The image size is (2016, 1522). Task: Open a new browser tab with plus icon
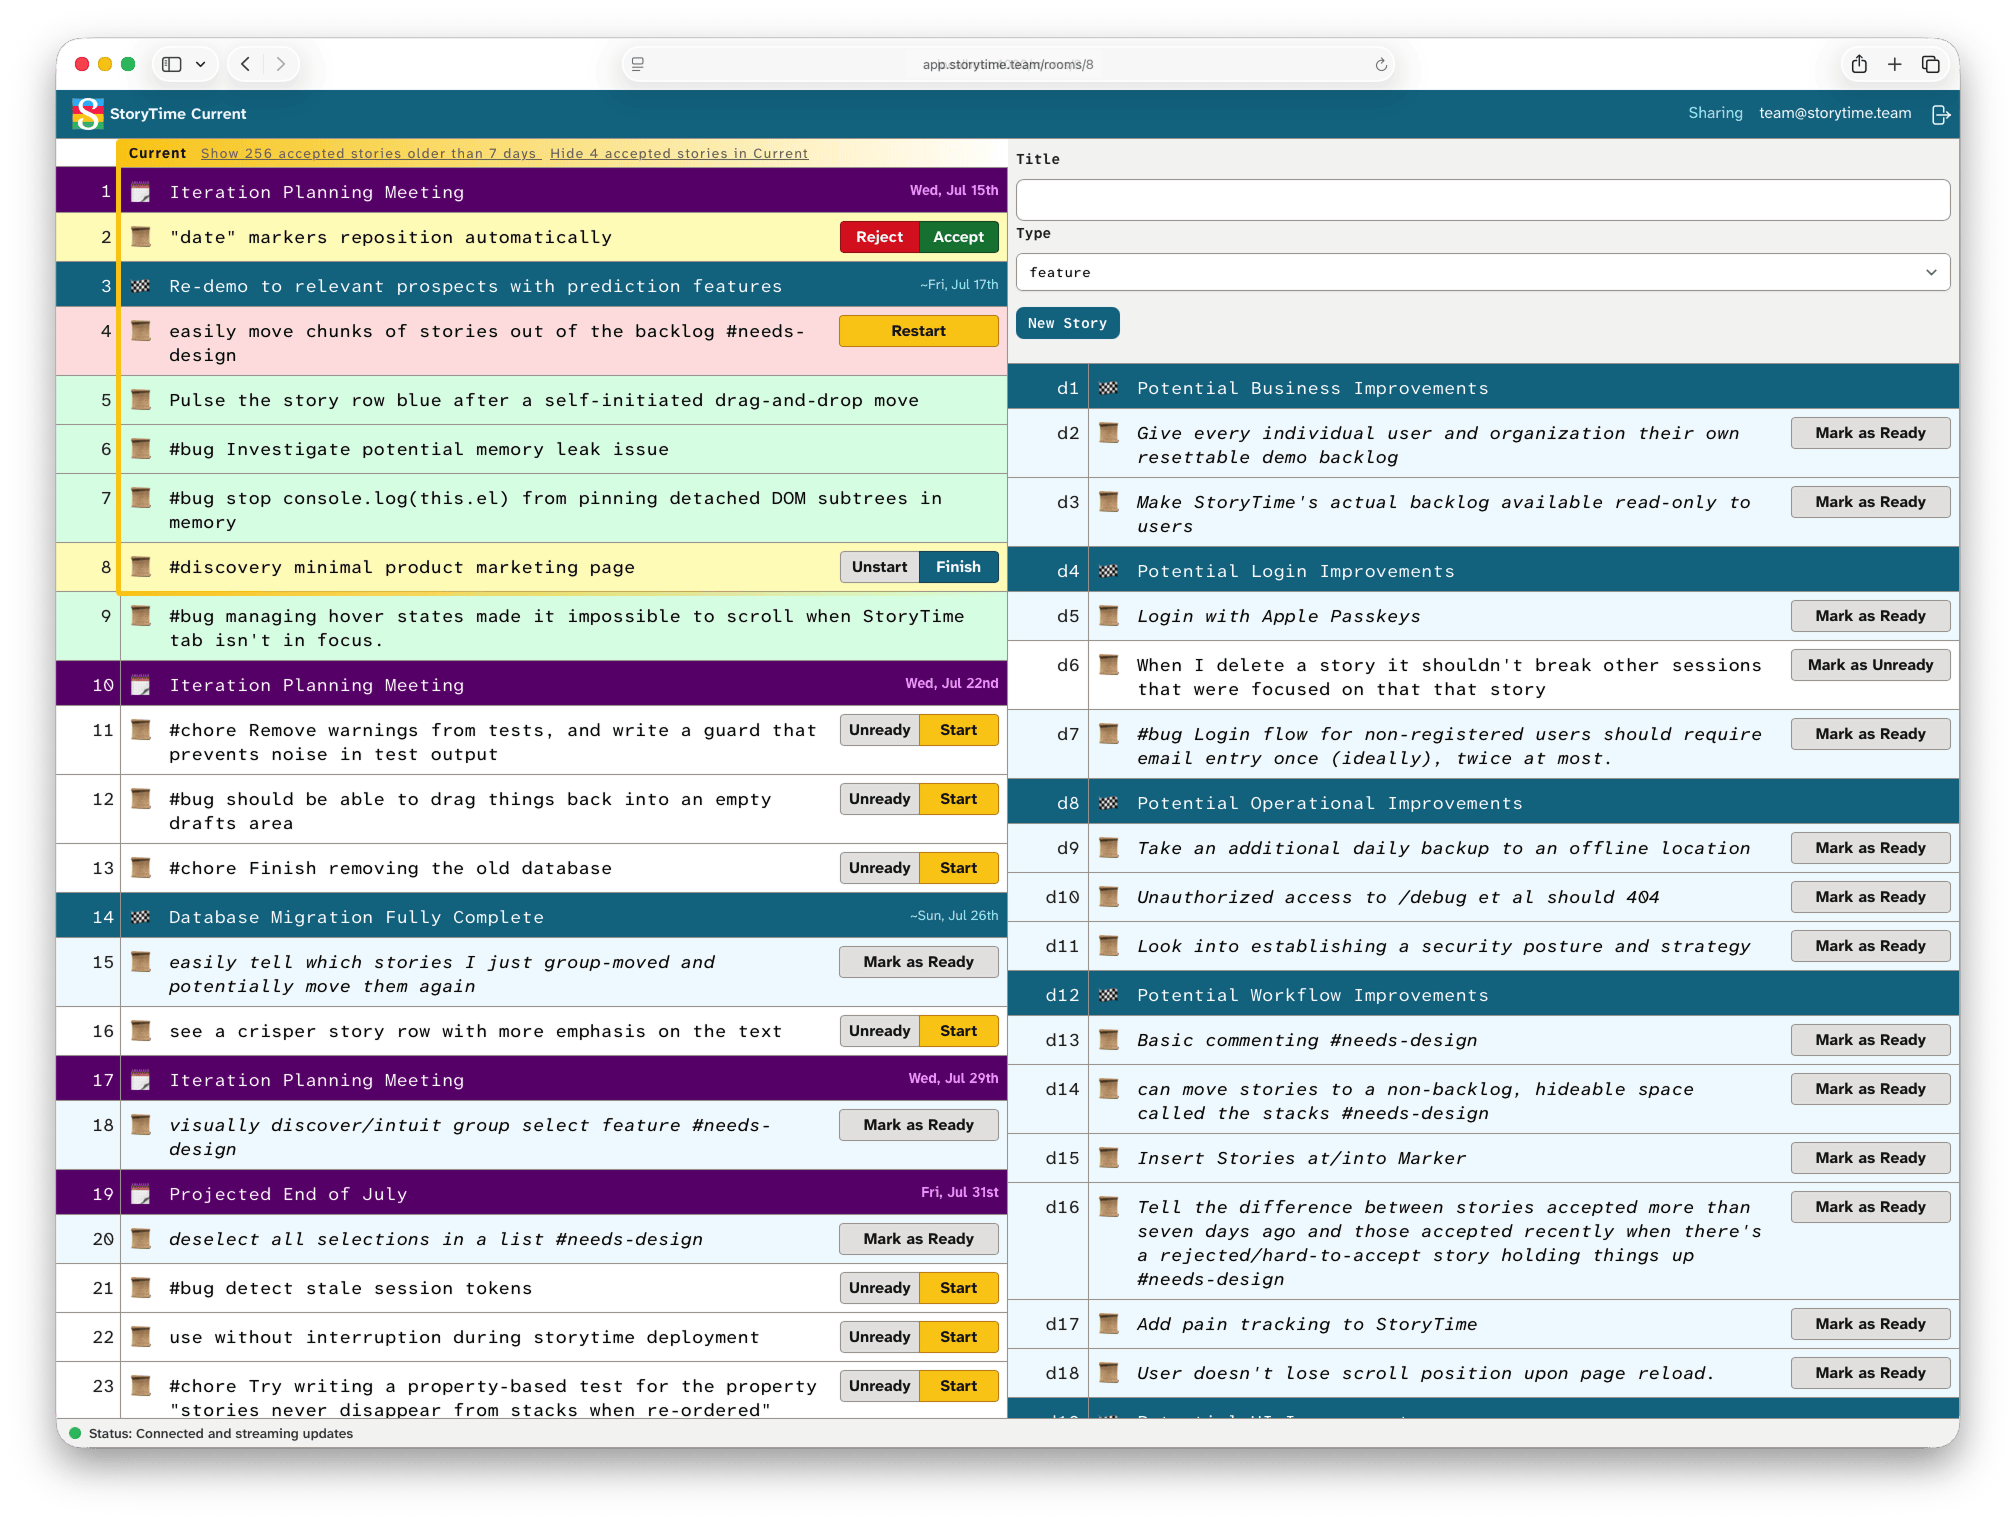(1895, 64)
